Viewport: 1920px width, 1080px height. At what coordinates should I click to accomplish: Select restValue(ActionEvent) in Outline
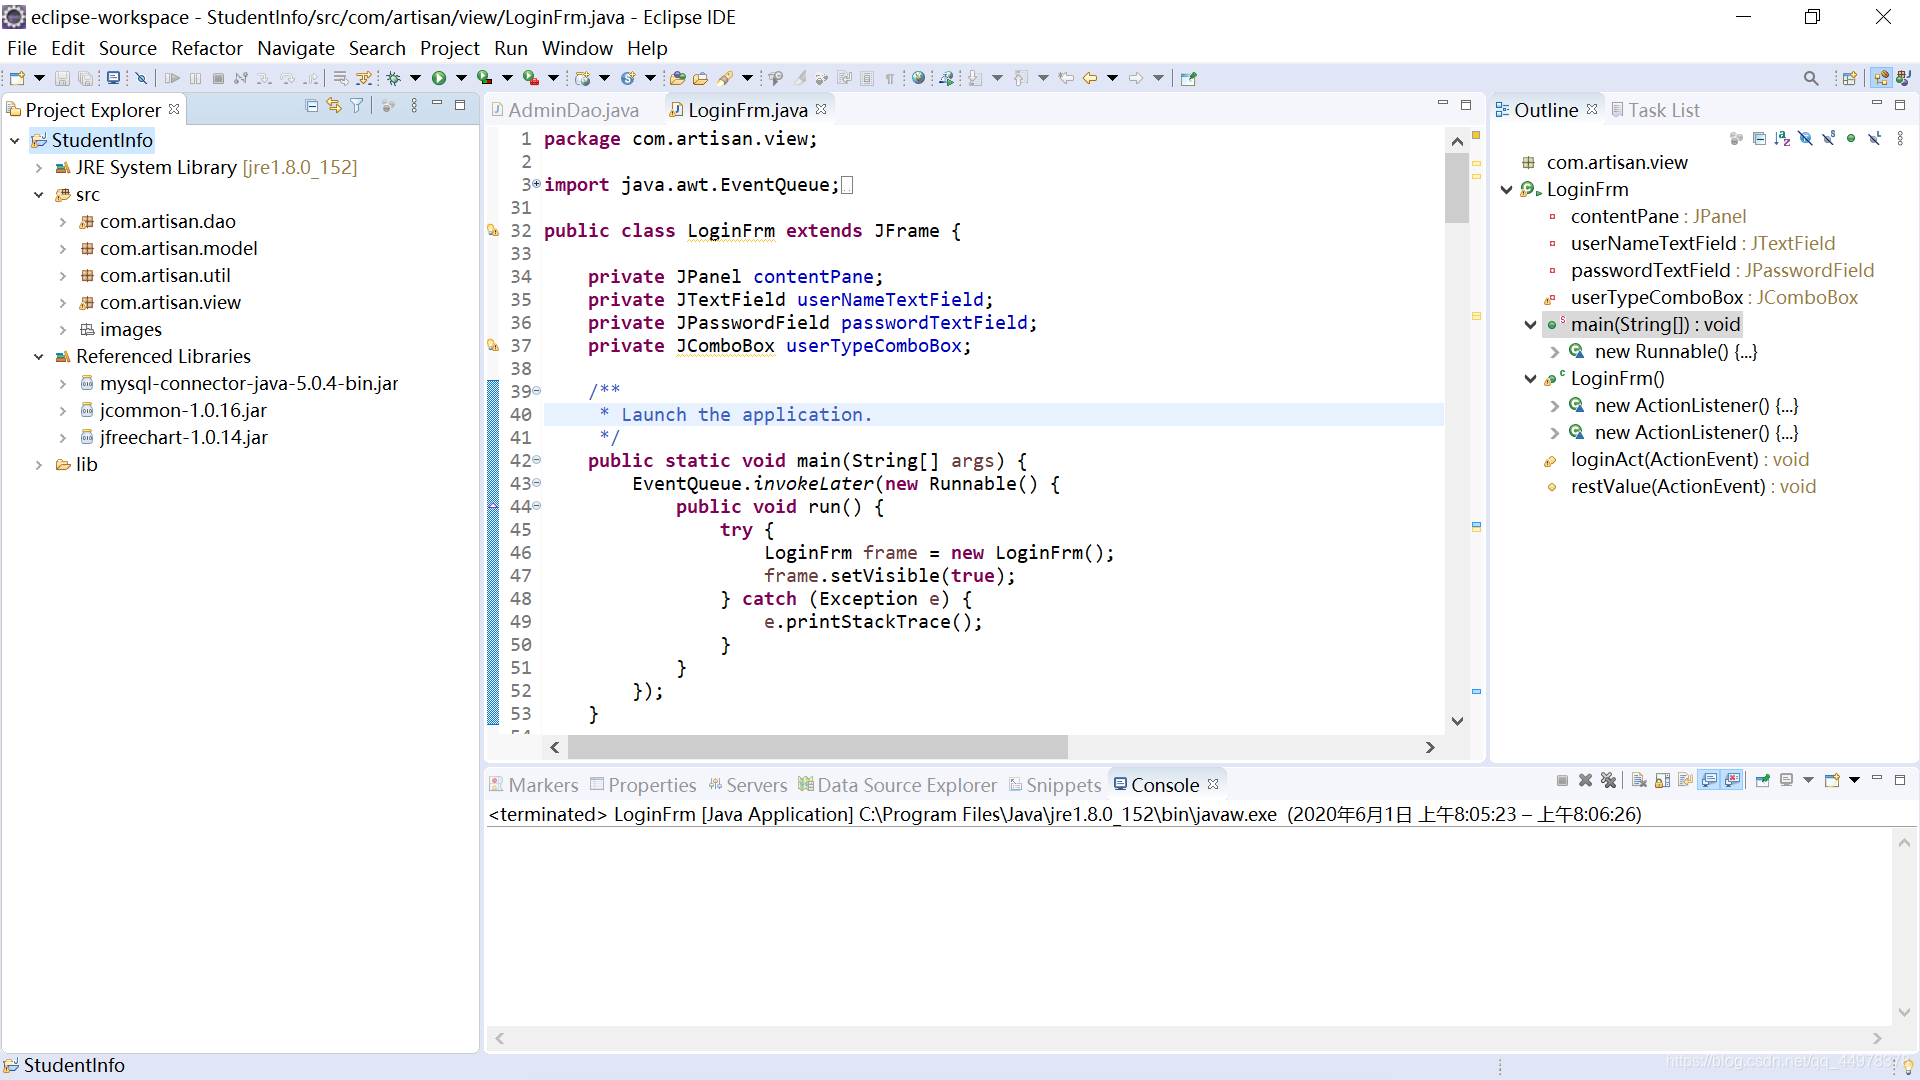(x=1680, y=486)
